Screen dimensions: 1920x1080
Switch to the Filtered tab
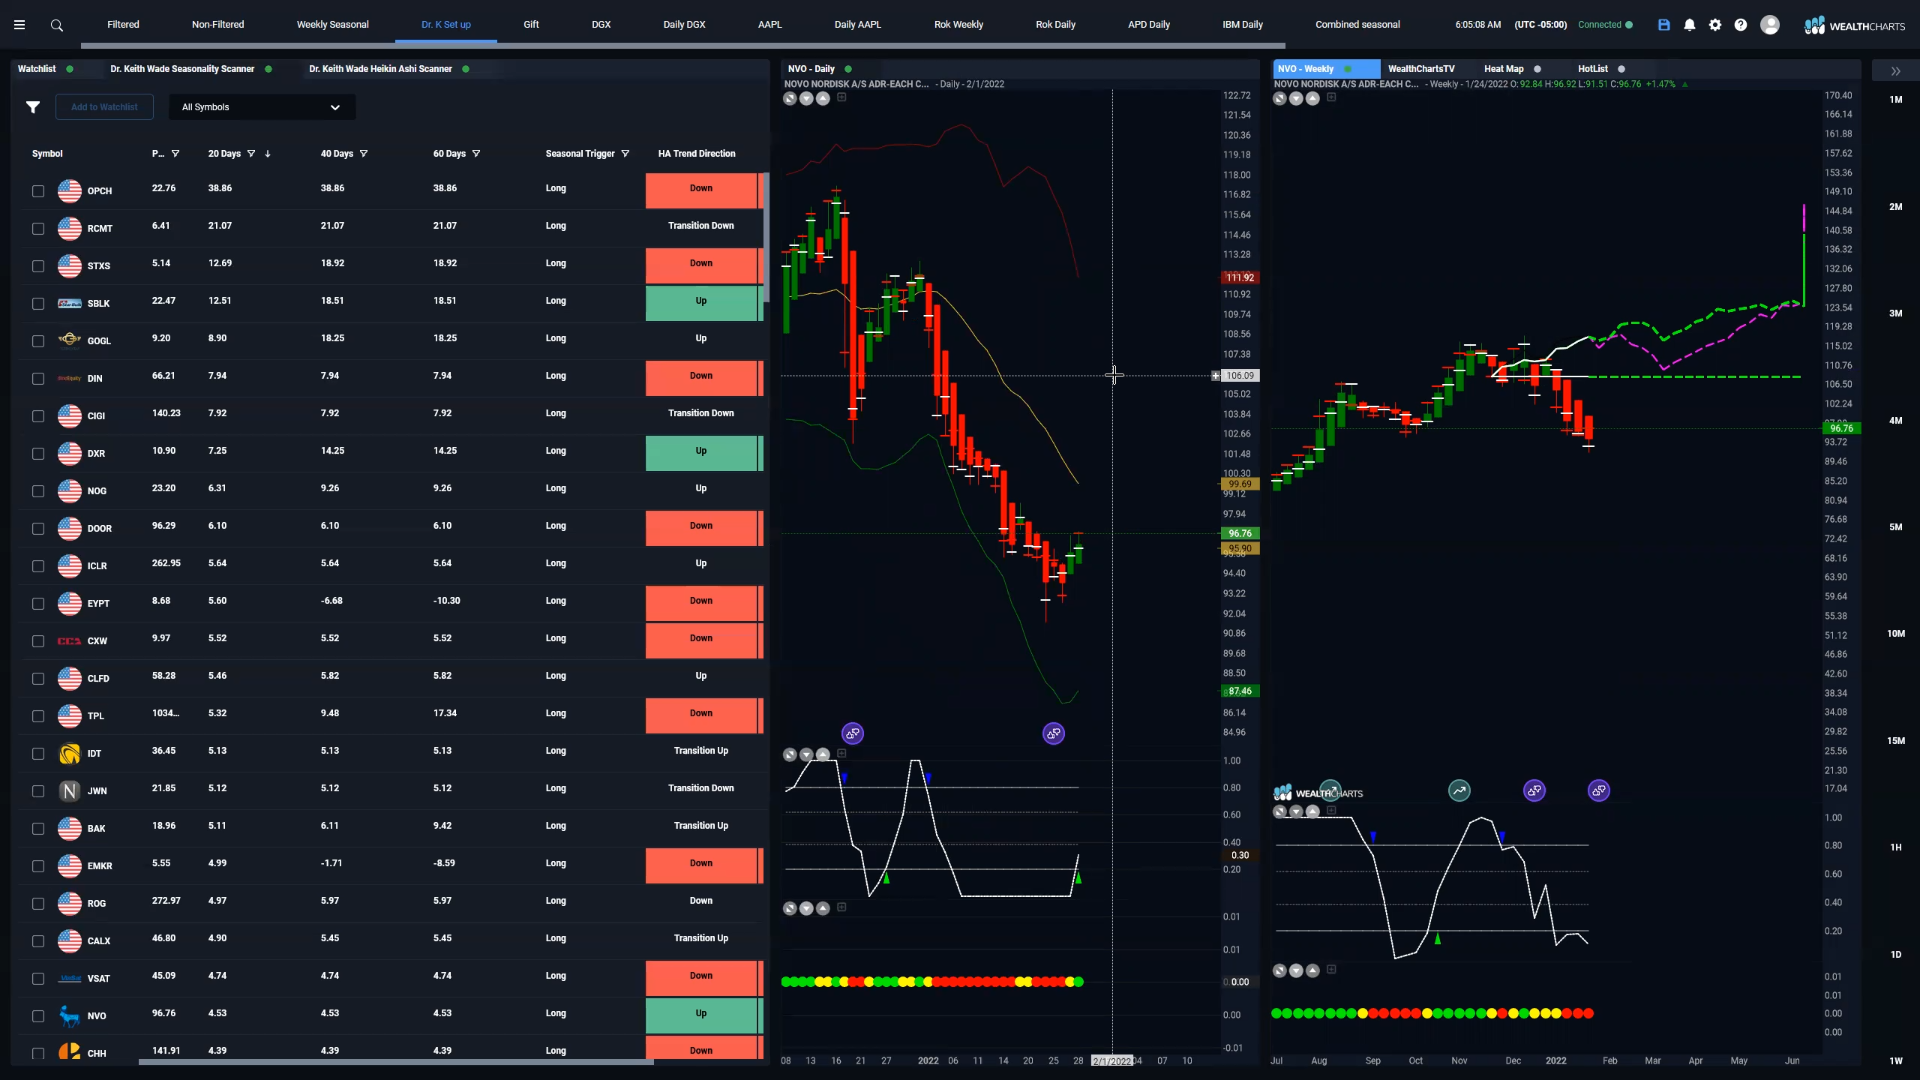(124, 25)
